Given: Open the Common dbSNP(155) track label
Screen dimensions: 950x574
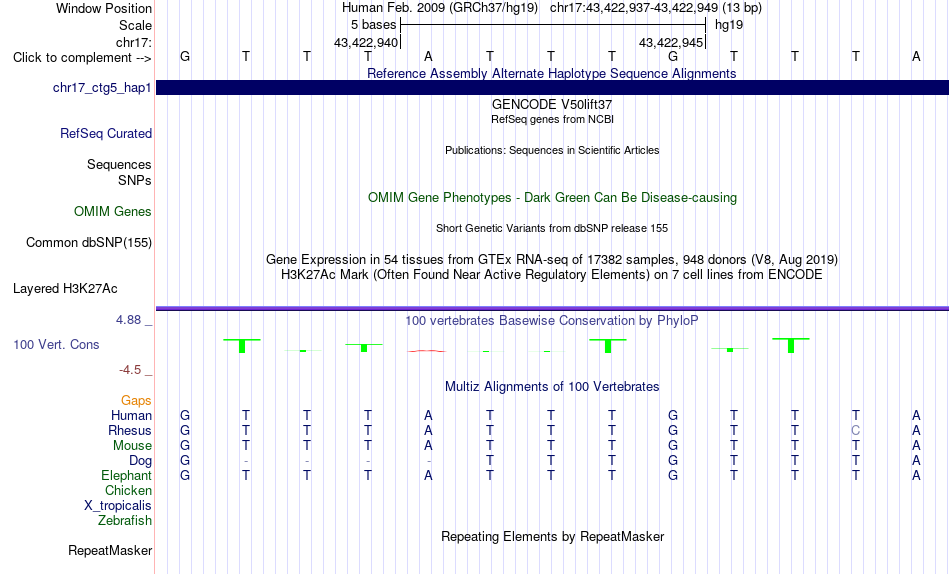Looking at the screenshot, I should pos(89,242).
